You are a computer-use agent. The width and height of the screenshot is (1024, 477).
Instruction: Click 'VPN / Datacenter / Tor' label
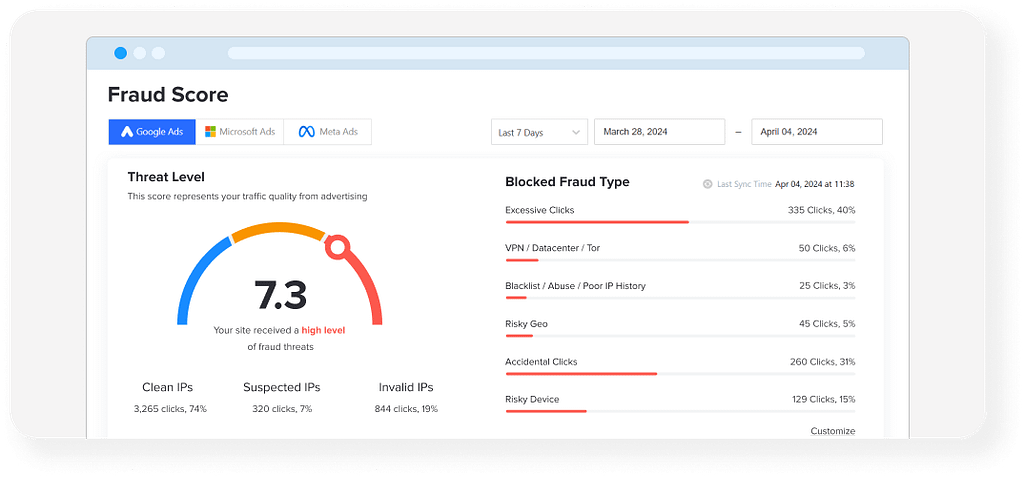coord(552,248)
